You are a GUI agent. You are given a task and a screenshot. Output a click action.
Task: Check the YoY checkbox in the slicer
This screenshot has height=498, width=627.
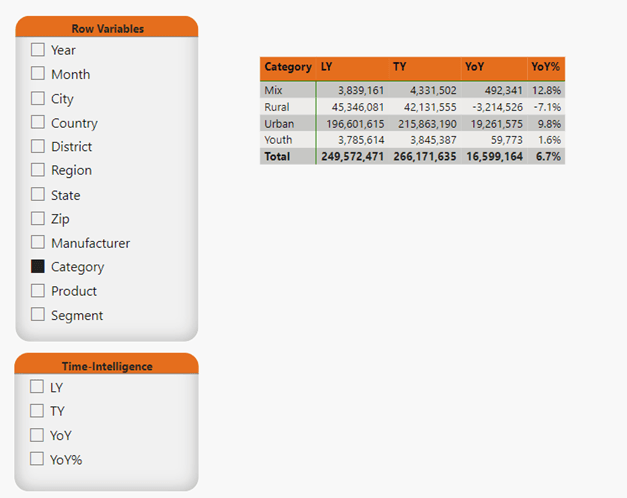pos(37,435)
